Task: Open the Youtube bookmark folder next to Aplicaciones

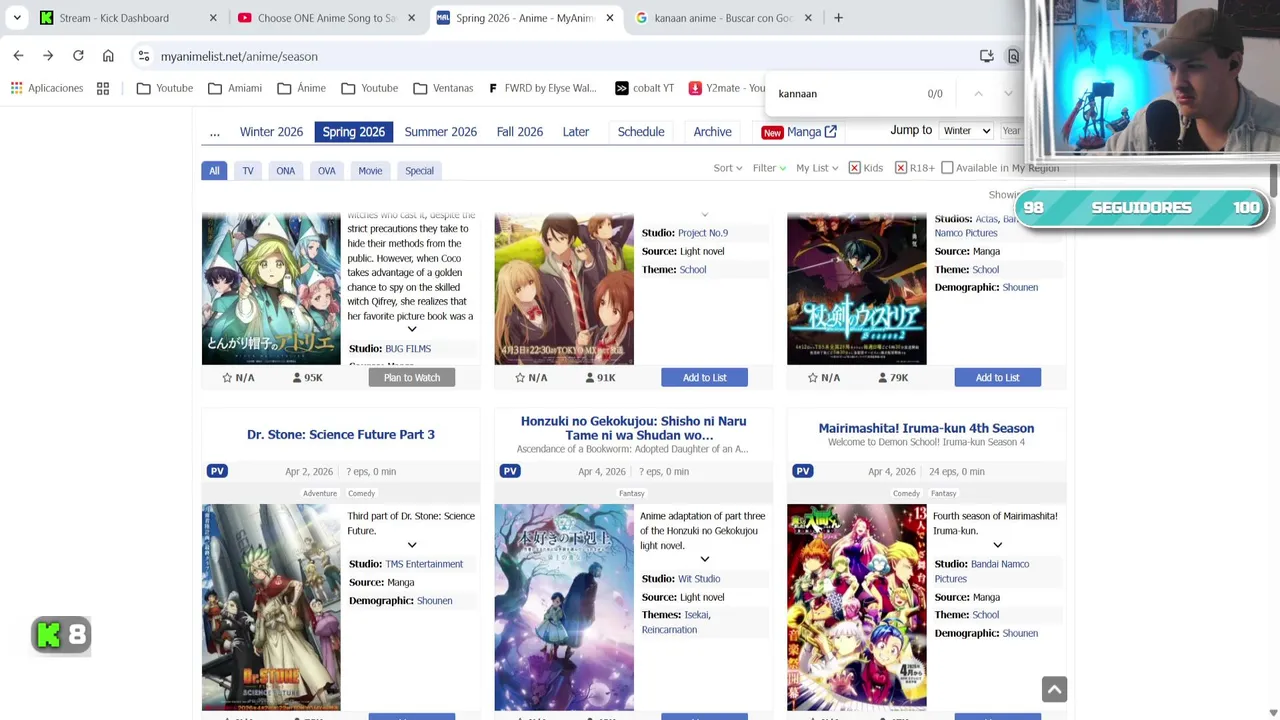Action: coord(165,88)
